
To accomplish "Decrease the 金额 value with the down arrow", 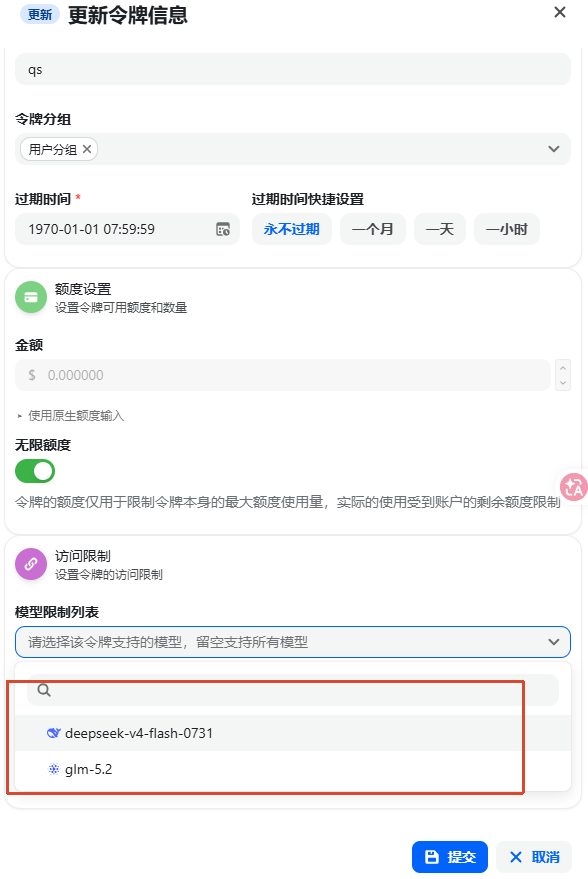I will 563,383.
